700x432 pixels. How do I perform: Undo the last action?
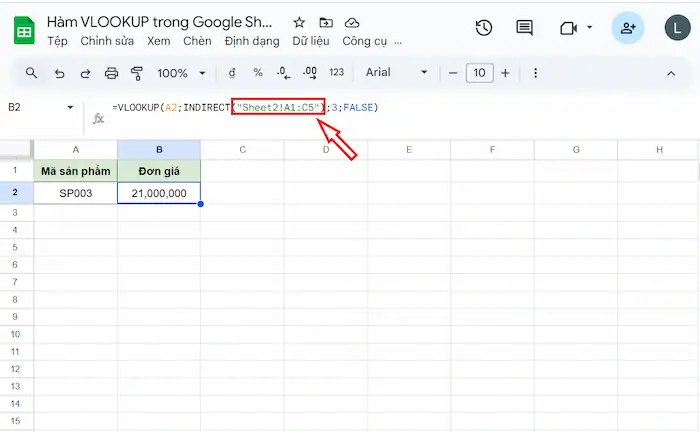point(59,73)
